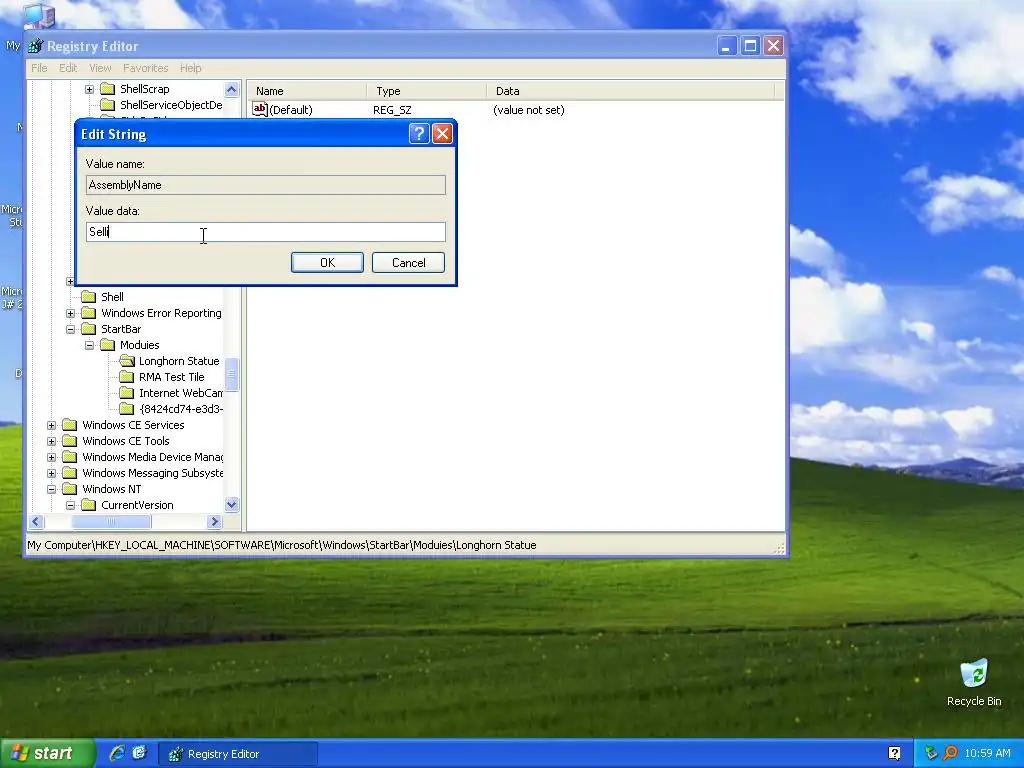Launch Outlook Express from the quick launch bar

pos(140,753)
